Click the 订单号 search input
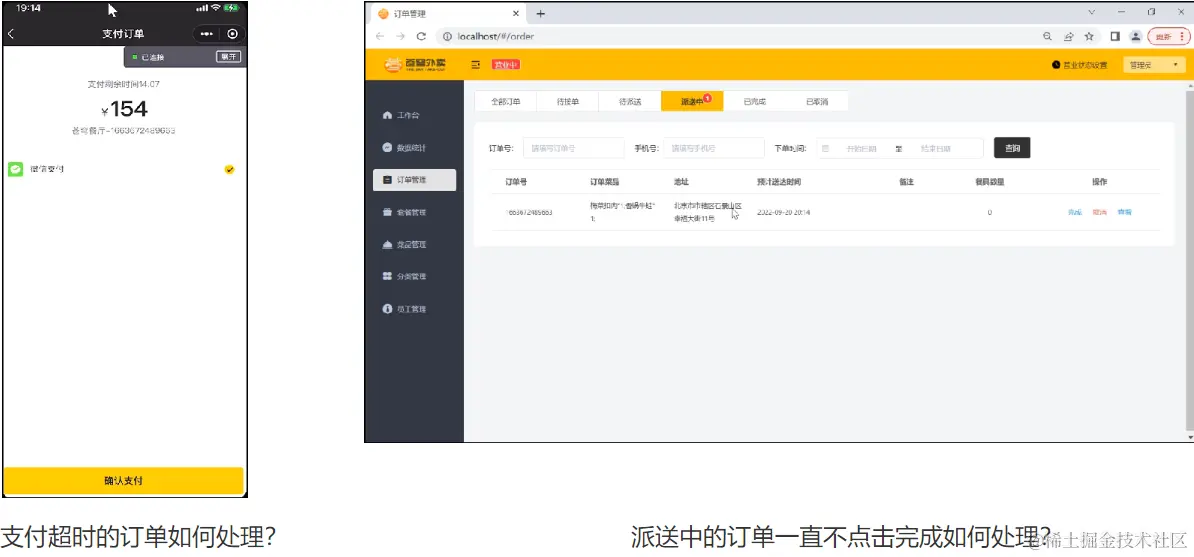This screenshot has width=1194, height=557. 573,148
